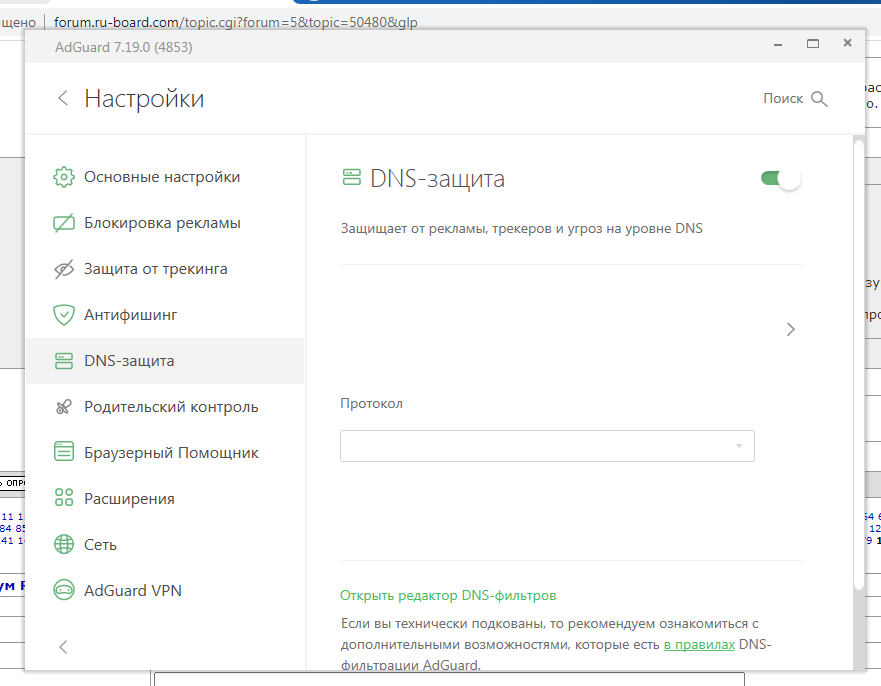Image resolution: width=881 pixels, height=686 pixels.
Task: Click the browser address bar URL
Action: 235,22
